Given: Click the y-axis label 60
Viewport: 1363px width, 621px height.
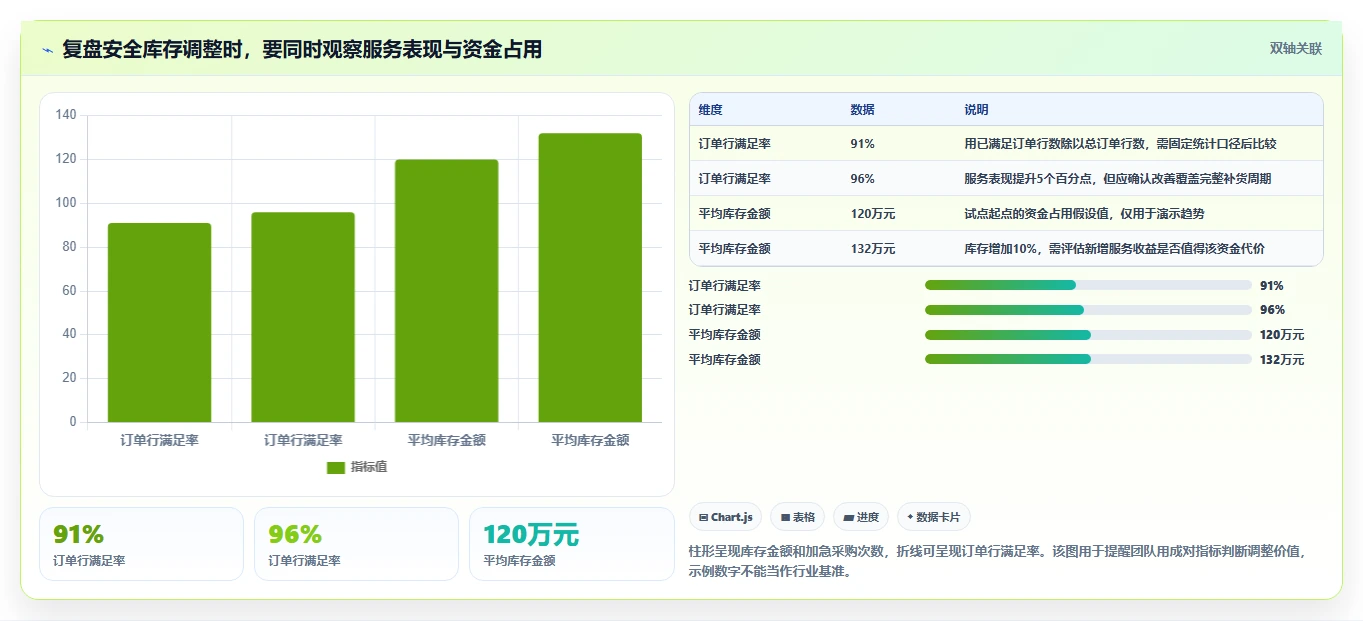Looking at the screenshot, I should point(70,291).
